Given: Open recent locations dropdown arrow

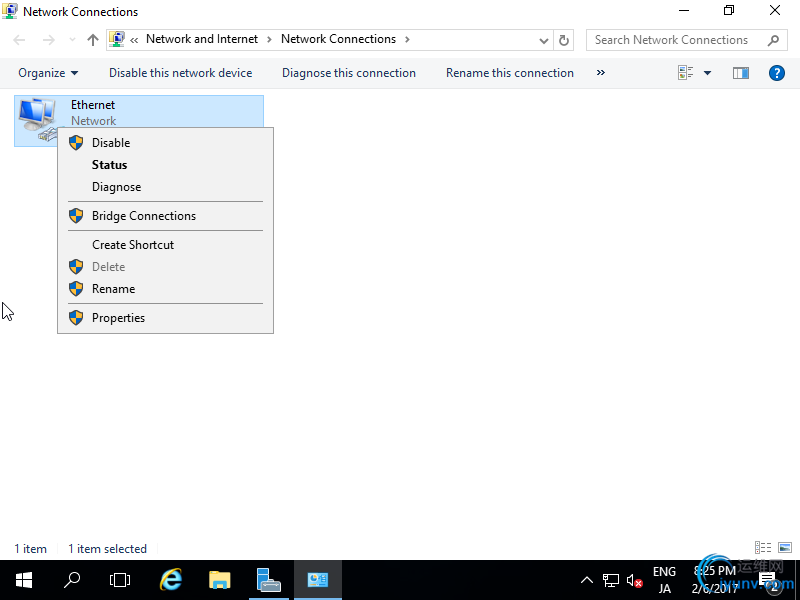Looking at the screenshot, I should pos(72,40).
